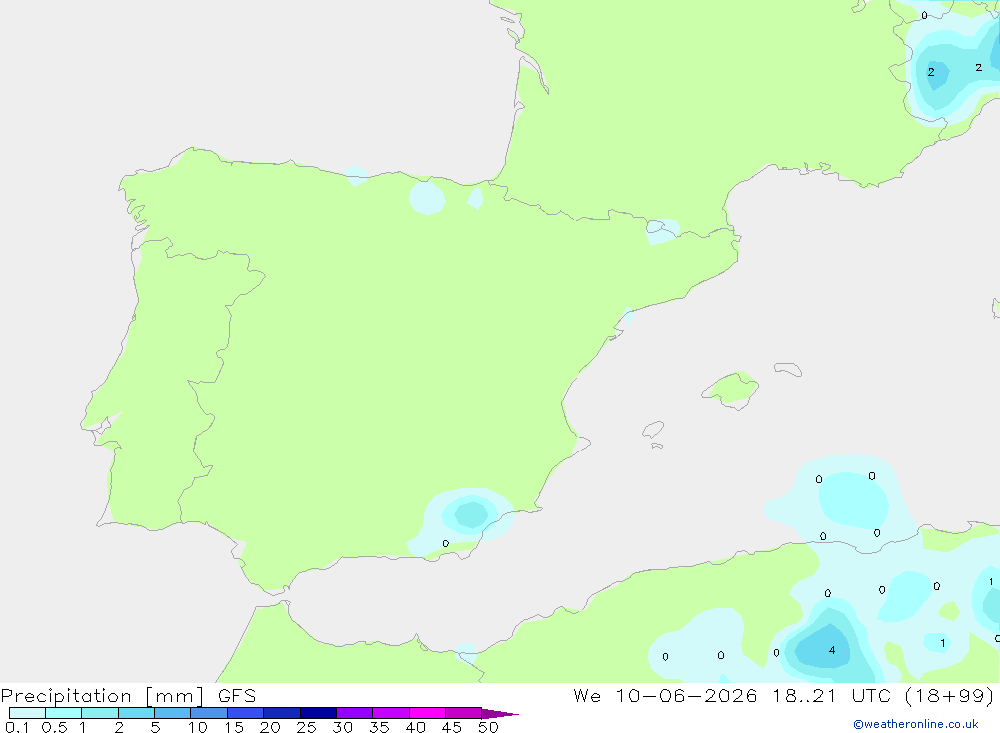1000x733 pixels.
Task: Click the 15–20 mm legend color swatch
Action: [x=246, y=713]
